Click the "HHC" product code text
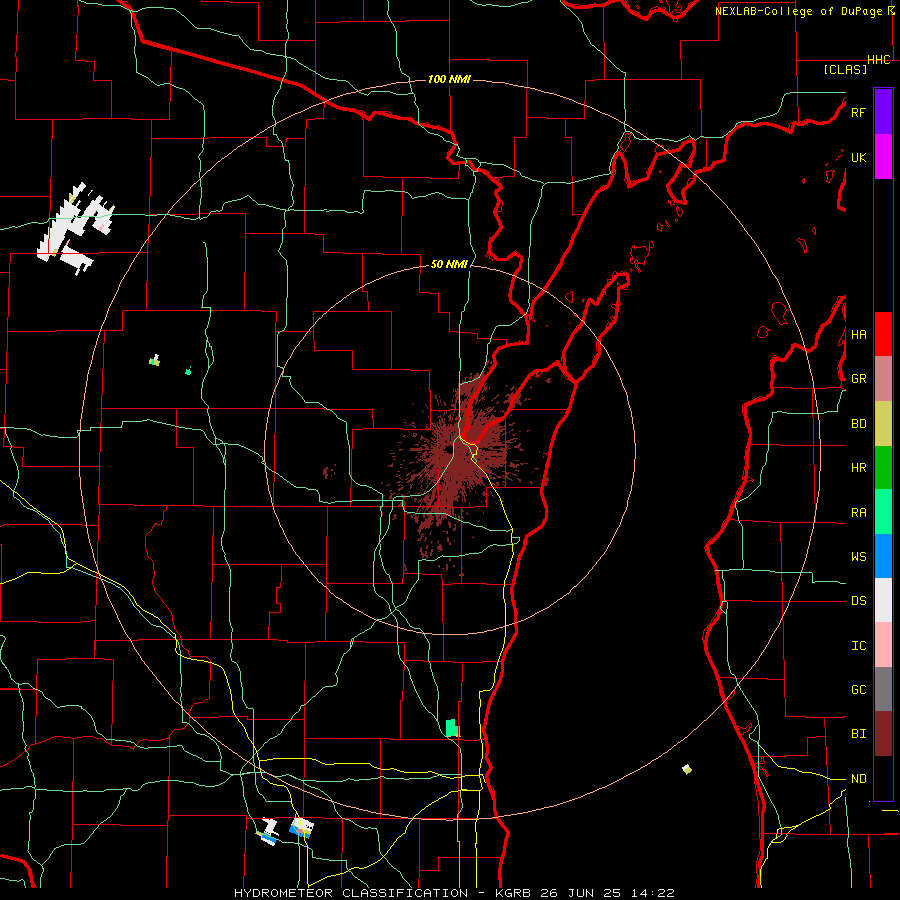This screenshot has width=900, height=900. 879,60
